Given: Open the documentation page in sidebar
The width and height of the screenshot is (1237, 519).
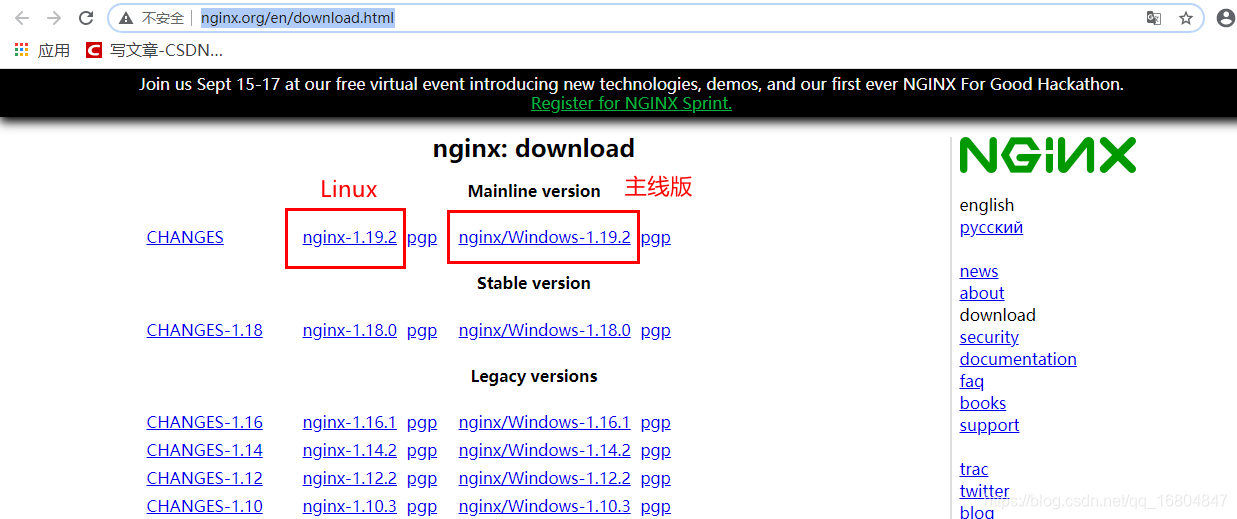Looking at the screenshot, I should pos(1018,359).
